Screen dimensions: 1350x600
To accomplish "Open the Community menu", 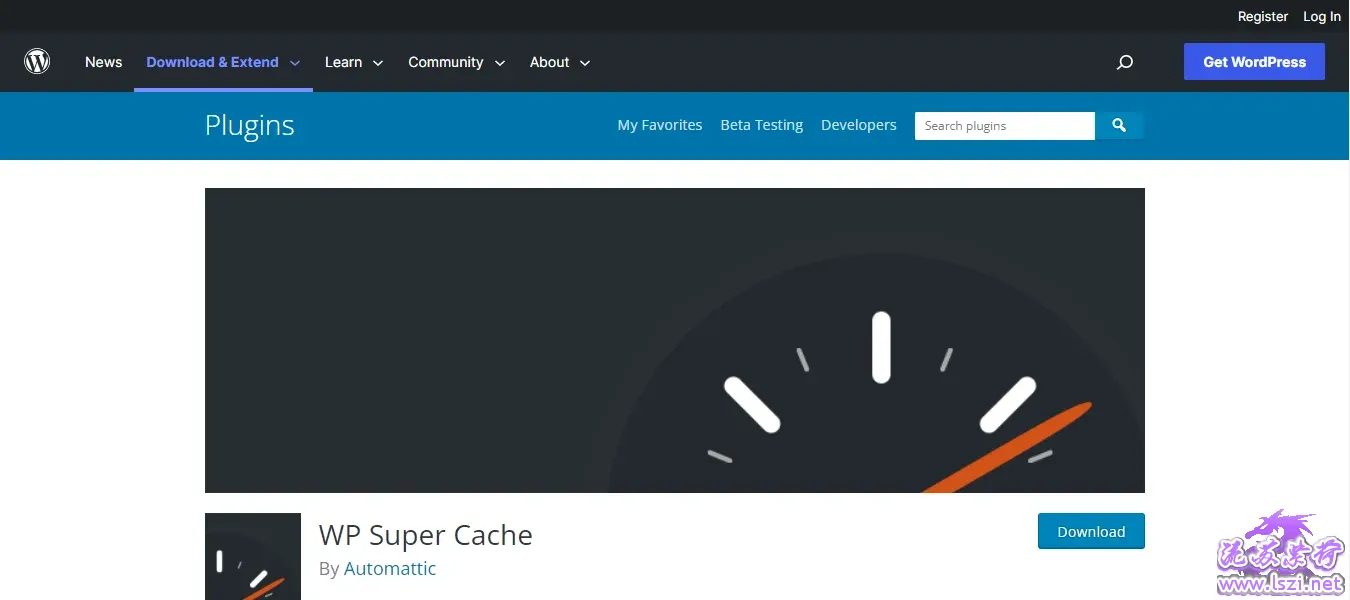I will pos(446,62).
